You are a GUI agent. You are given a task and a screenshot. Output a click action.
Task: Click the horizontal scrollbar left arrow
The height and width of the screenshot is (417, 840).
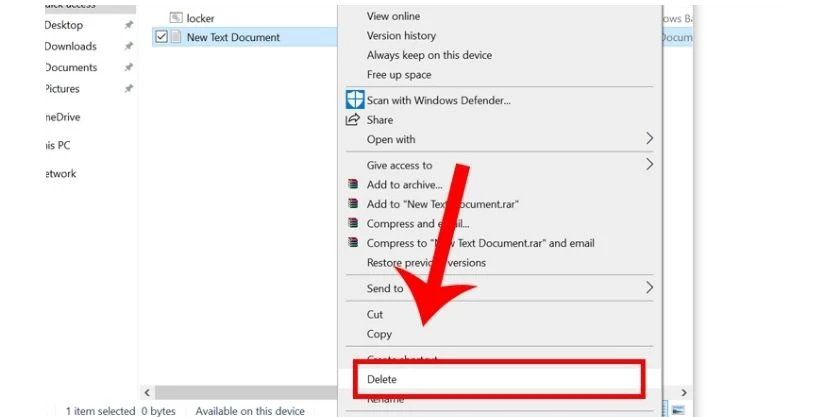click(147, 393)
